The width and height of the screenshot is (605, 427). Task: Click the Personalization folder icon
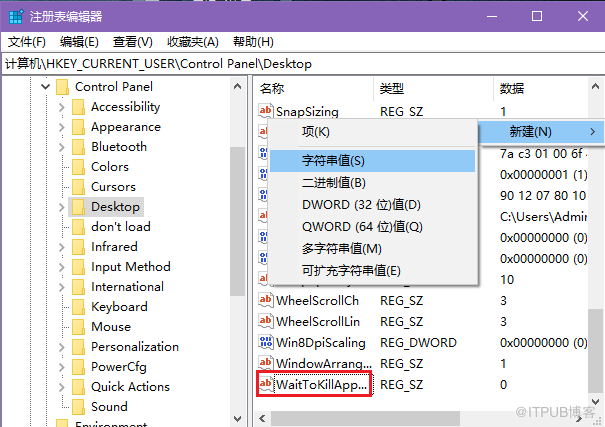click(78, 347)
